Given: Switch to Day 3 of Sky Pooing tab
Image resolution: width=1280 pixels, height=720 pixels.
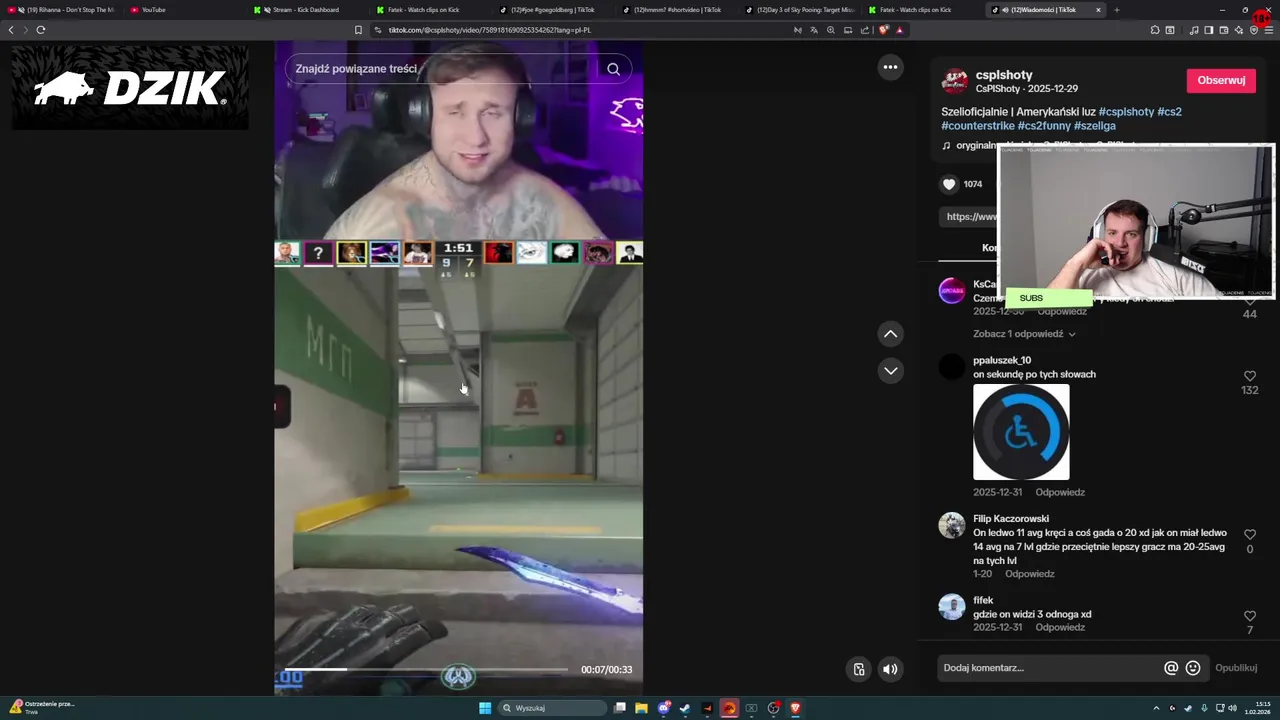Looking at the screenshot, I should tap(800, 10).
